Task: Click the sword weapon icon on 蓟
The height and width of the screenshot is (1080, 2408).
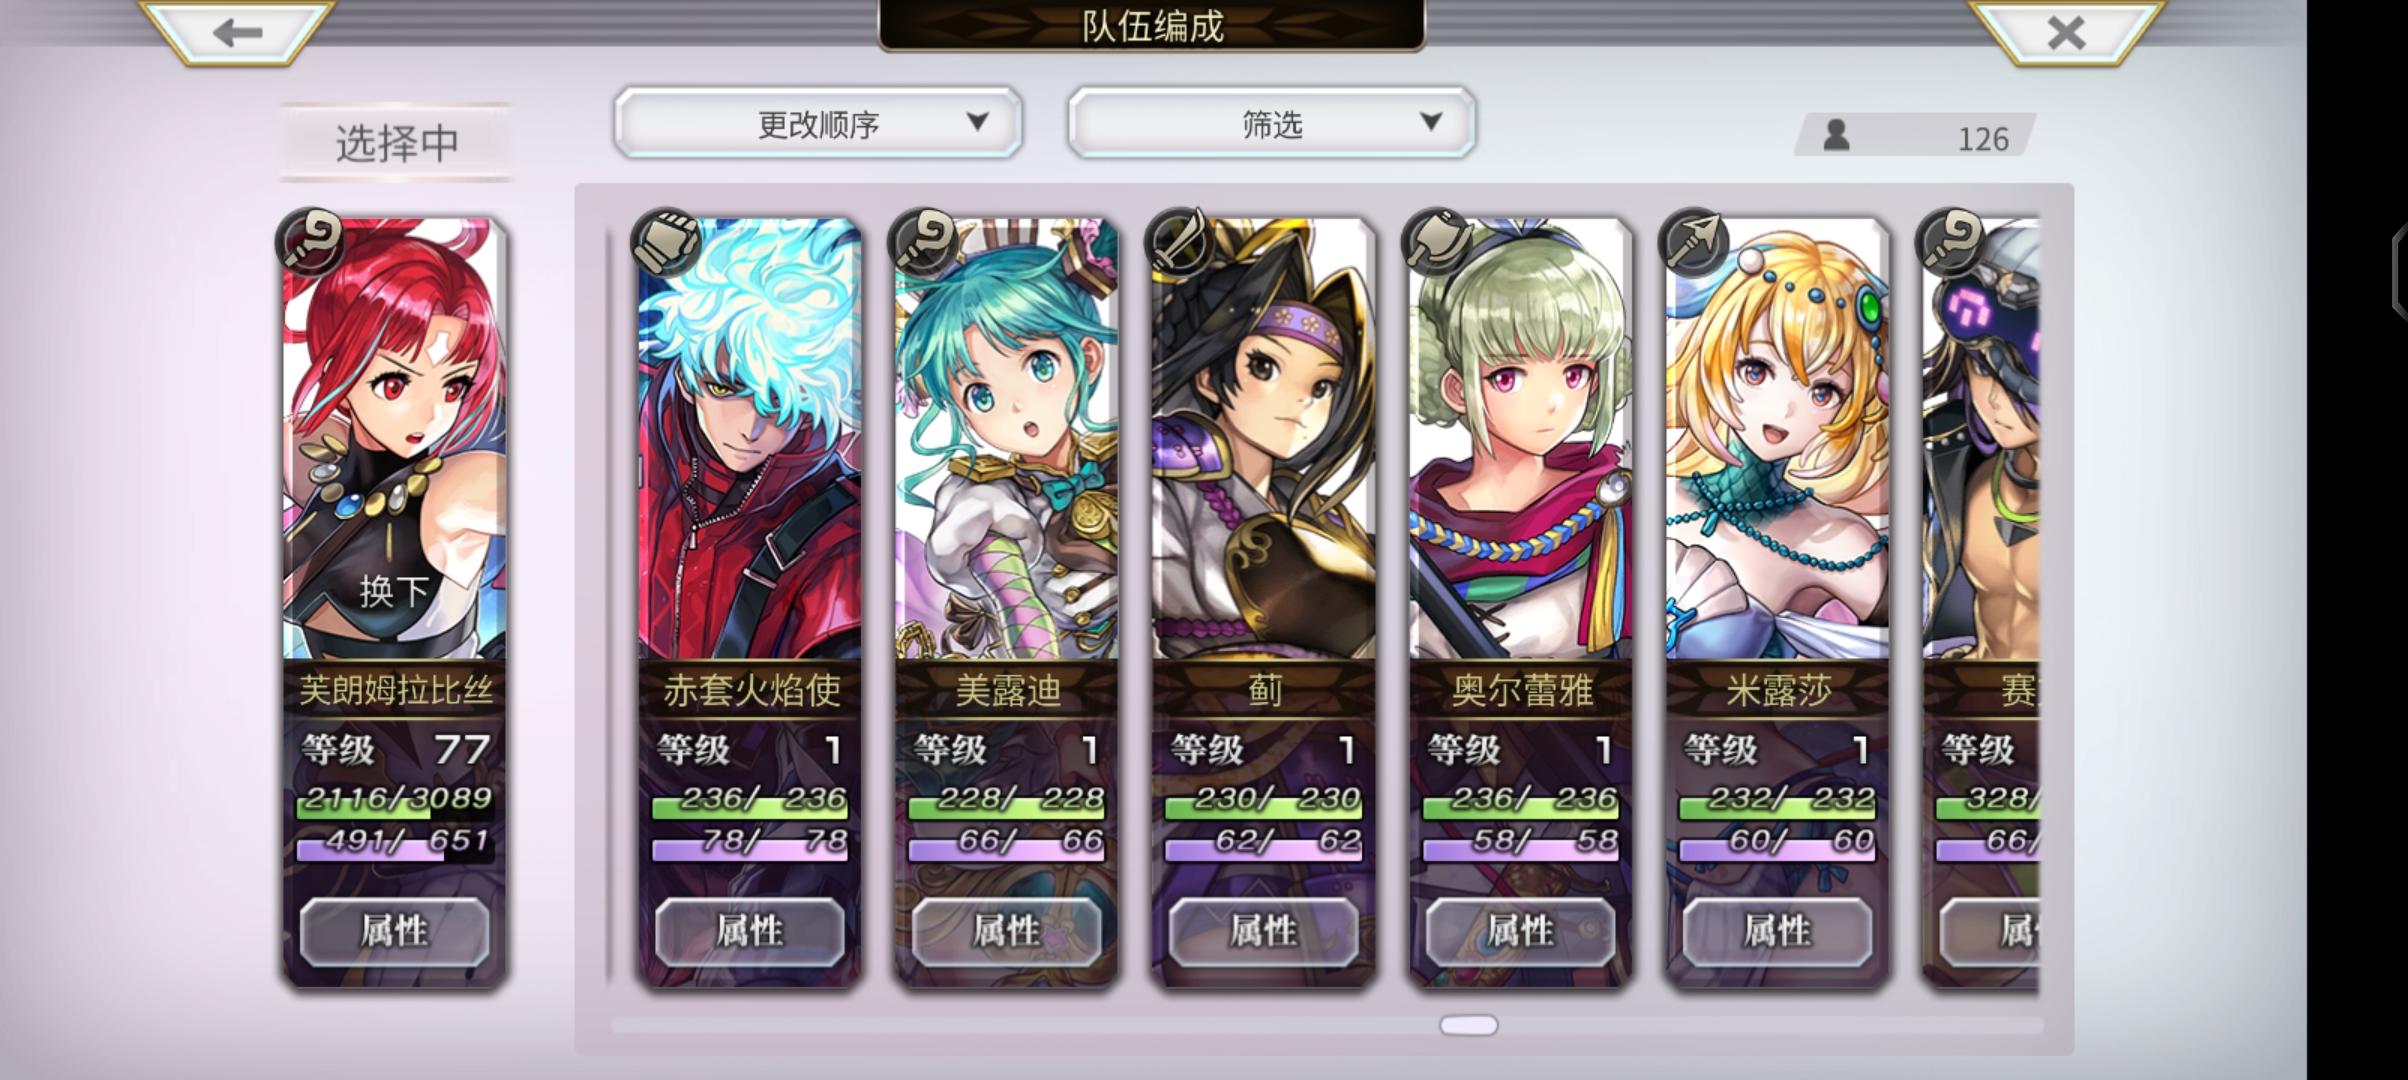Action: (x=1180, y=241)
